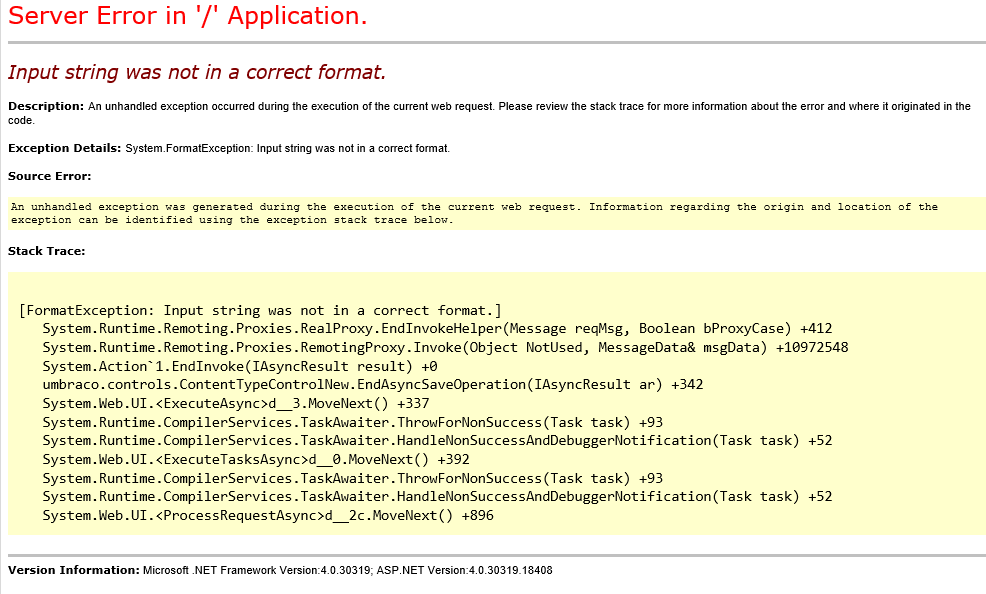The image size is (986, 594).
Task: Click the italic 'Input string was not in a correct format' subtitle
Action: (196, 72)
